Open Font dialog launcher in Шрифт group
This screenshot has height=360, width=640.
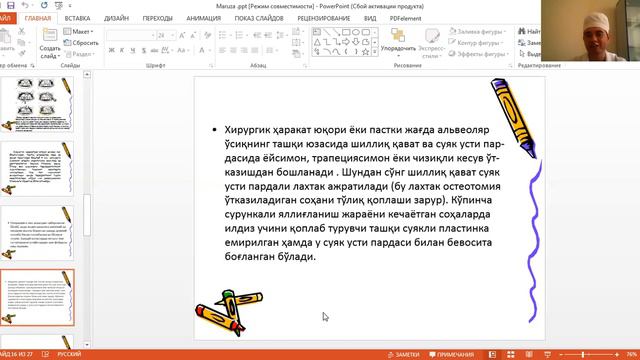click(211, 65)
